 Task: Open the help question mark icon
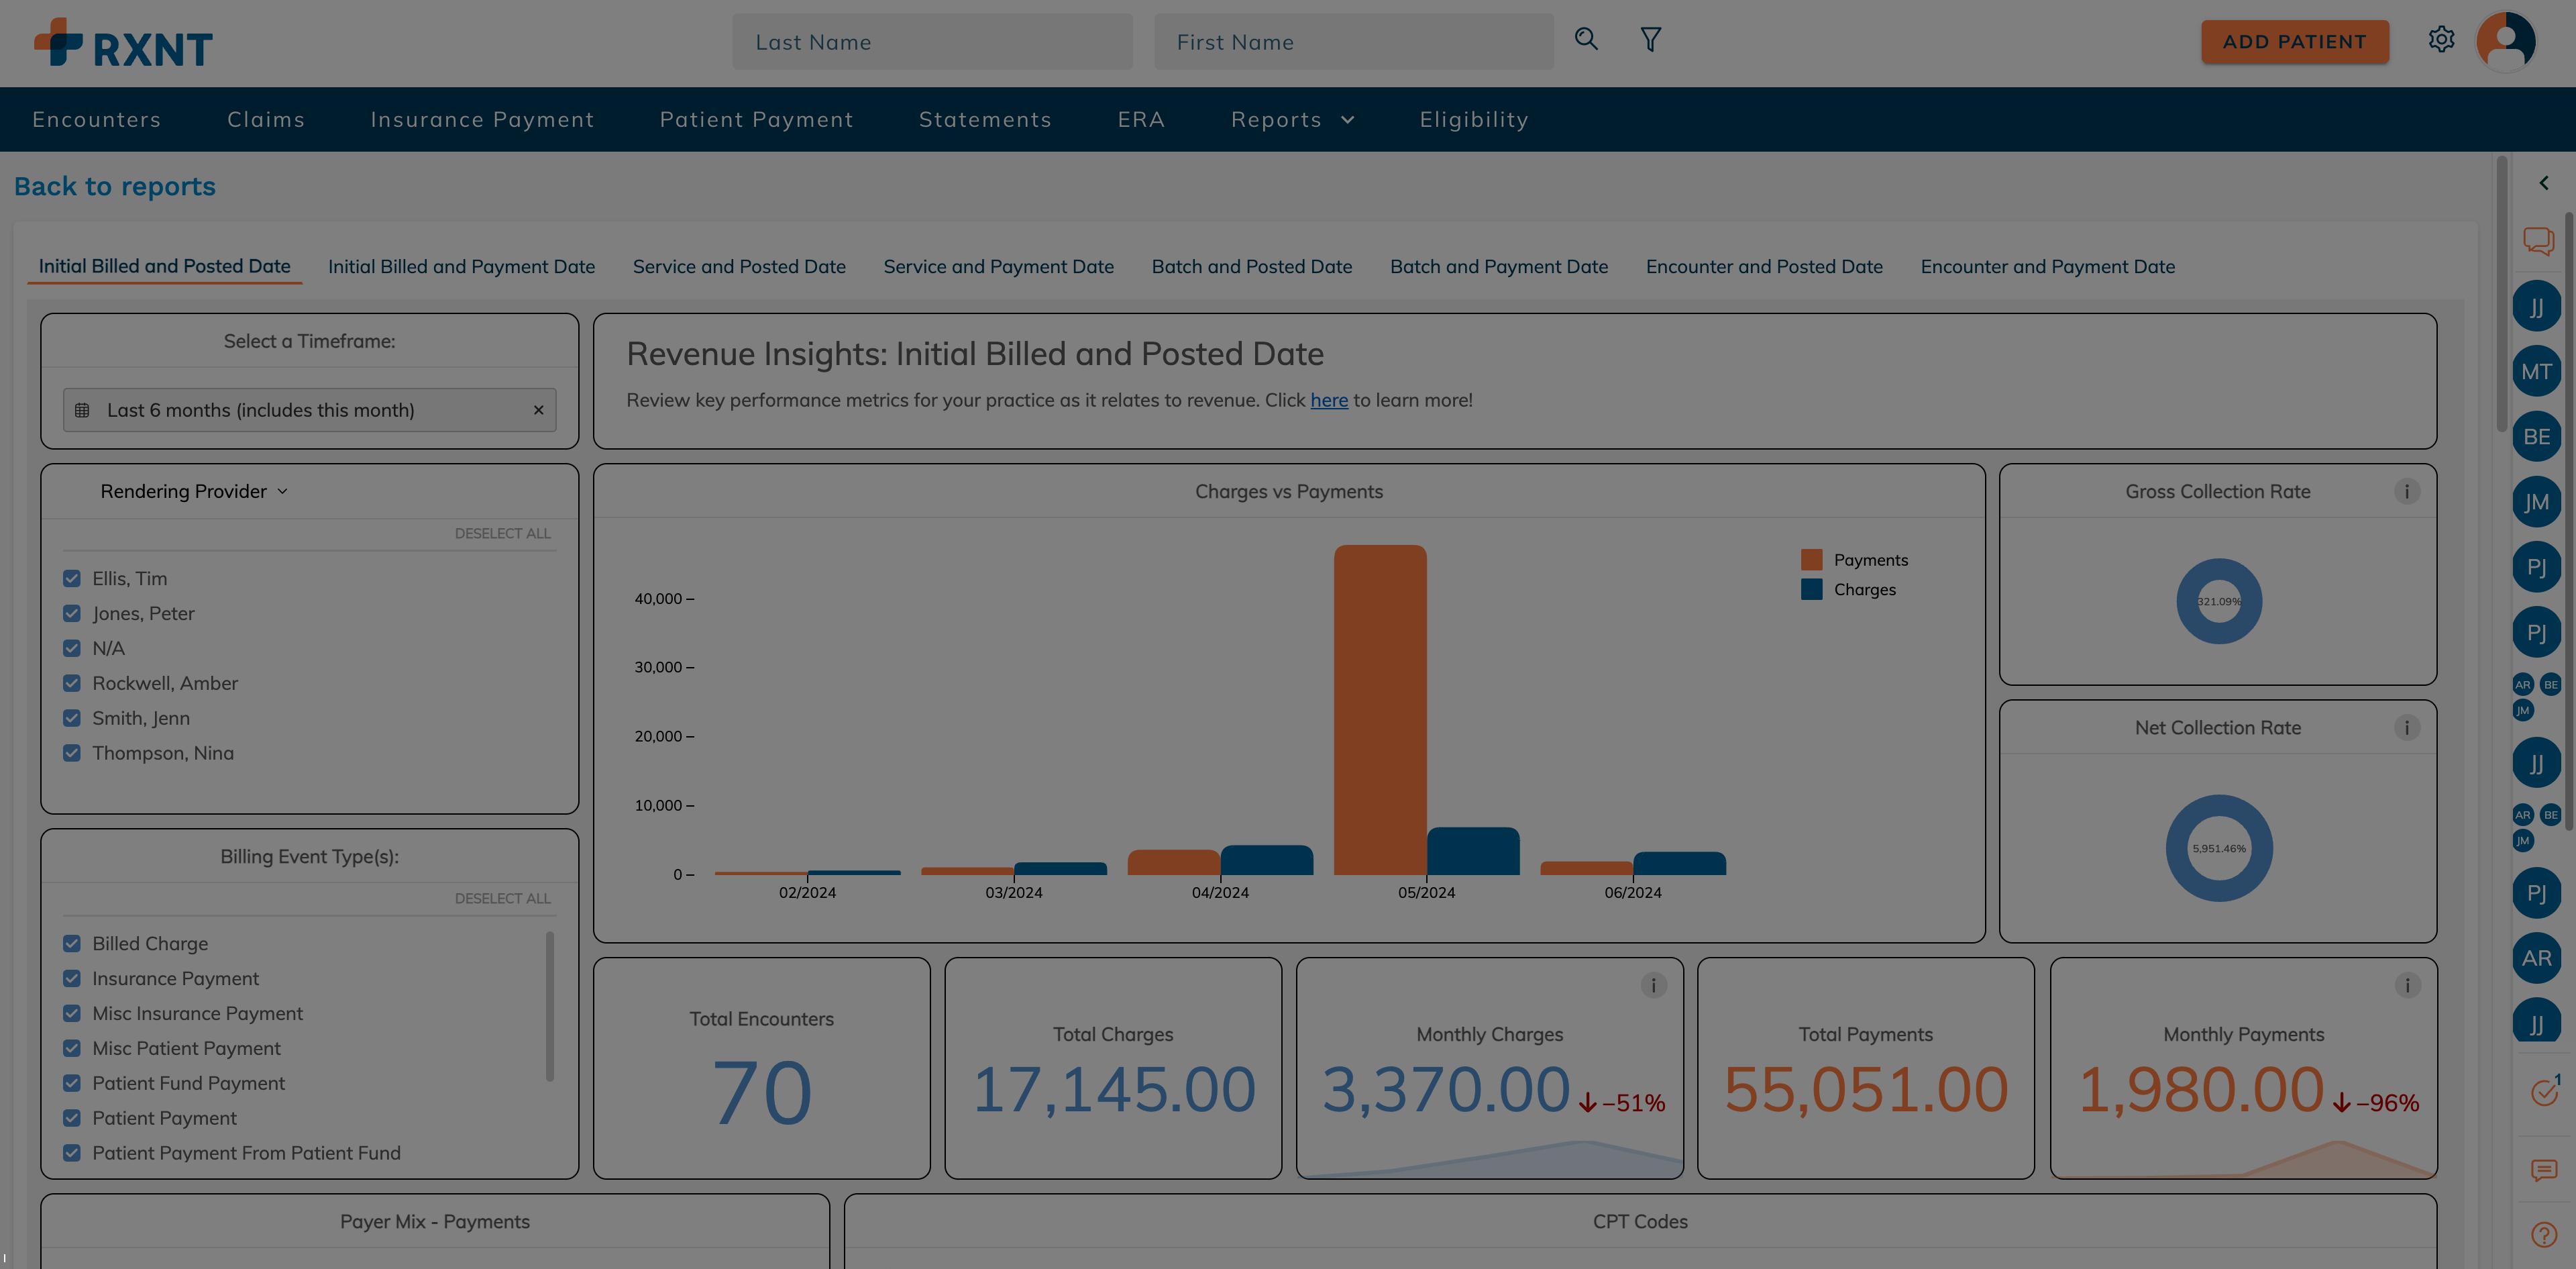coord(2543,1235)
